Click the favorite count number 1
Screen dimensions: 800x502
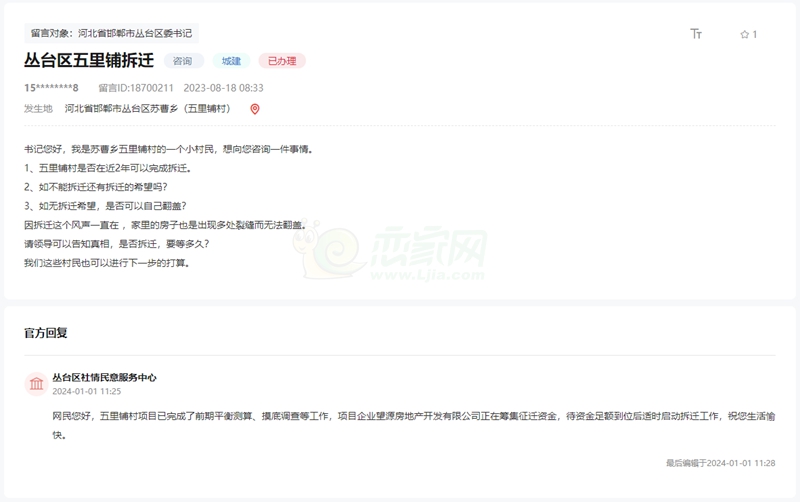[x=755, y=34]
